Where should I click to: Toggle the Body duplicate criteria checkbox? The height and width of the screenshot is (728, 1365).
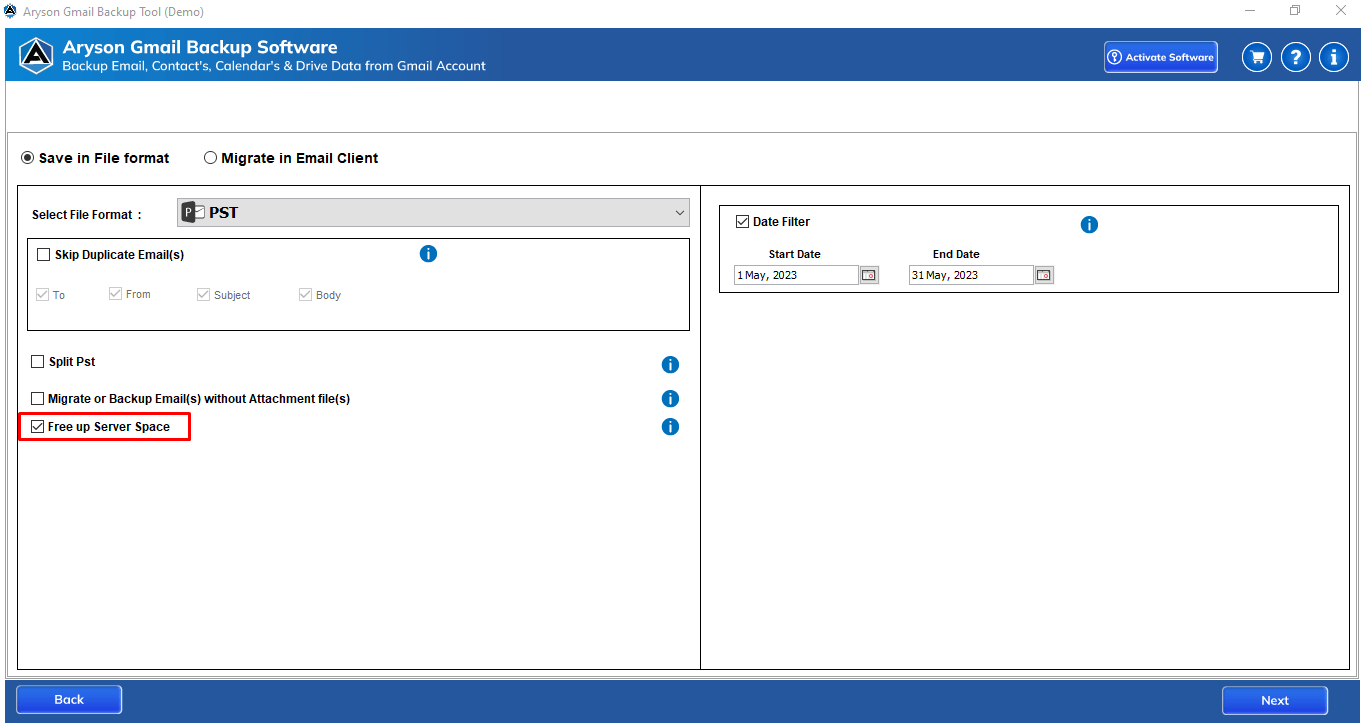[x=305, y=295]
